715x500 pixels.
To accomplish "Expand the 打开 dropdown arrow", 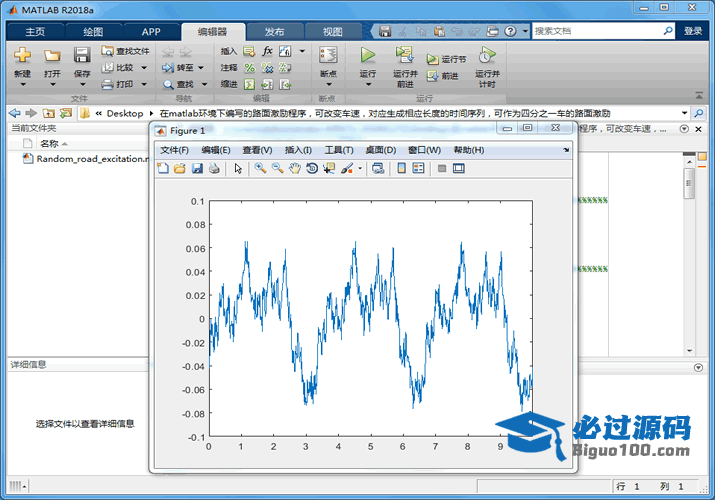I will (x=52, y=84).
